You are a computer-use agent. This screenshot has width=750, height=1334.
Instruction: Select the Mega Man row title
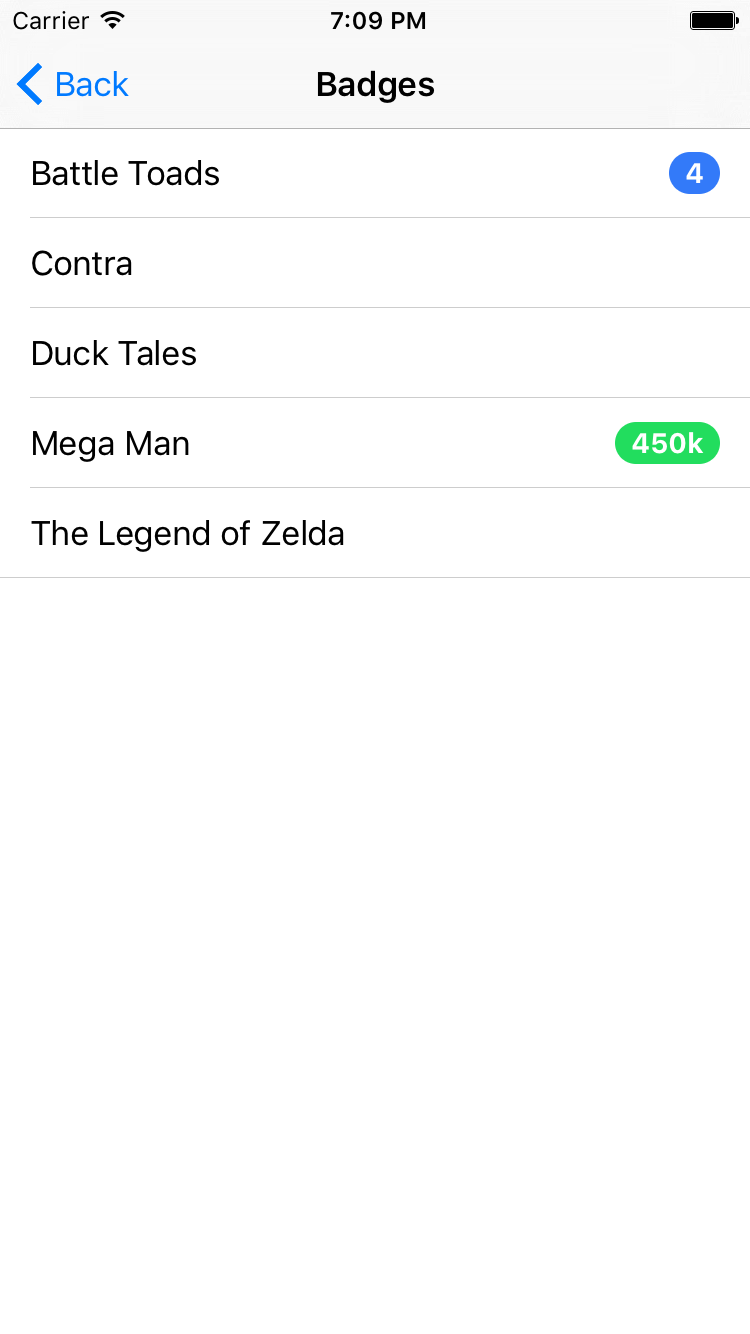[x=110, y=444]
